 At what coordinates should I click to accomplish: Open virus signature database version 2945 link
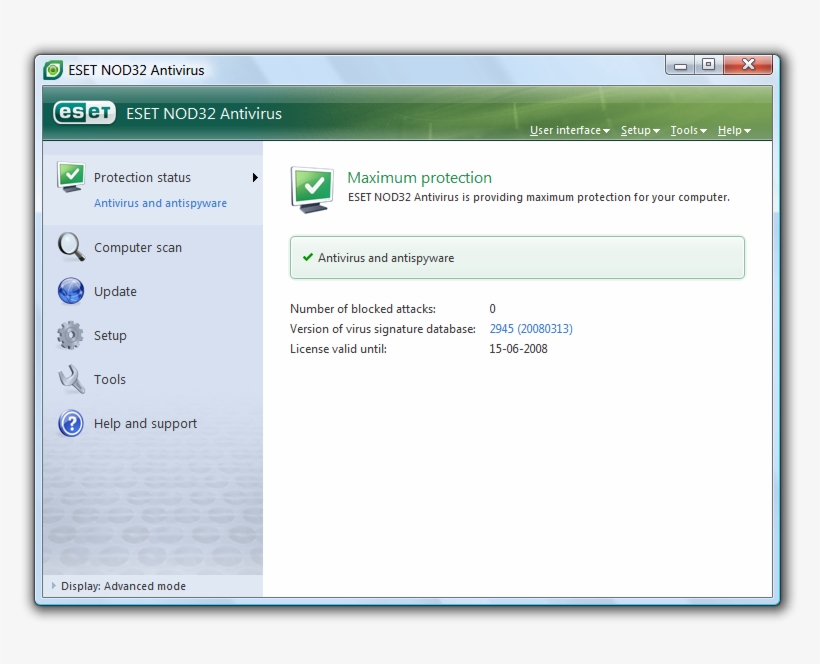pyautogui.click(x=531, y=329)
